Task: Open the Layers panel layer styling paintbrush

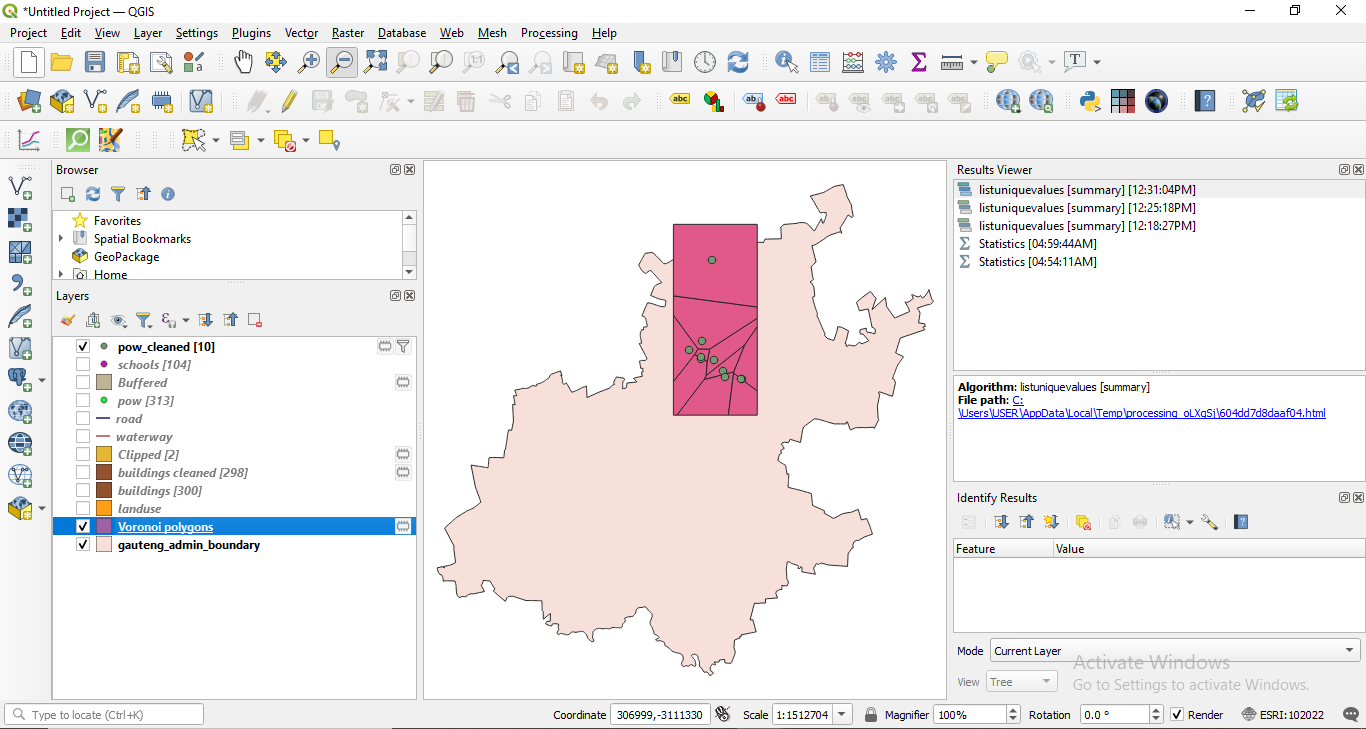Action: click(x=67, y=320)
